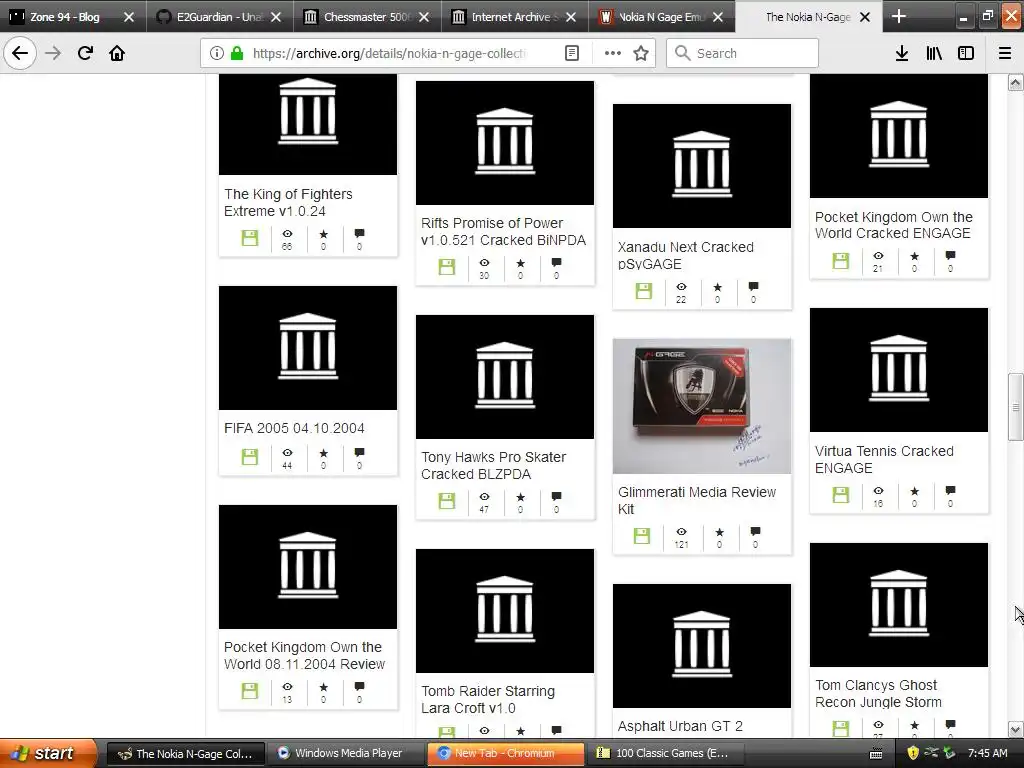1024x768 pixels.
Task: Close the Chessmaster 5000 tab
Action: [424, 17]
